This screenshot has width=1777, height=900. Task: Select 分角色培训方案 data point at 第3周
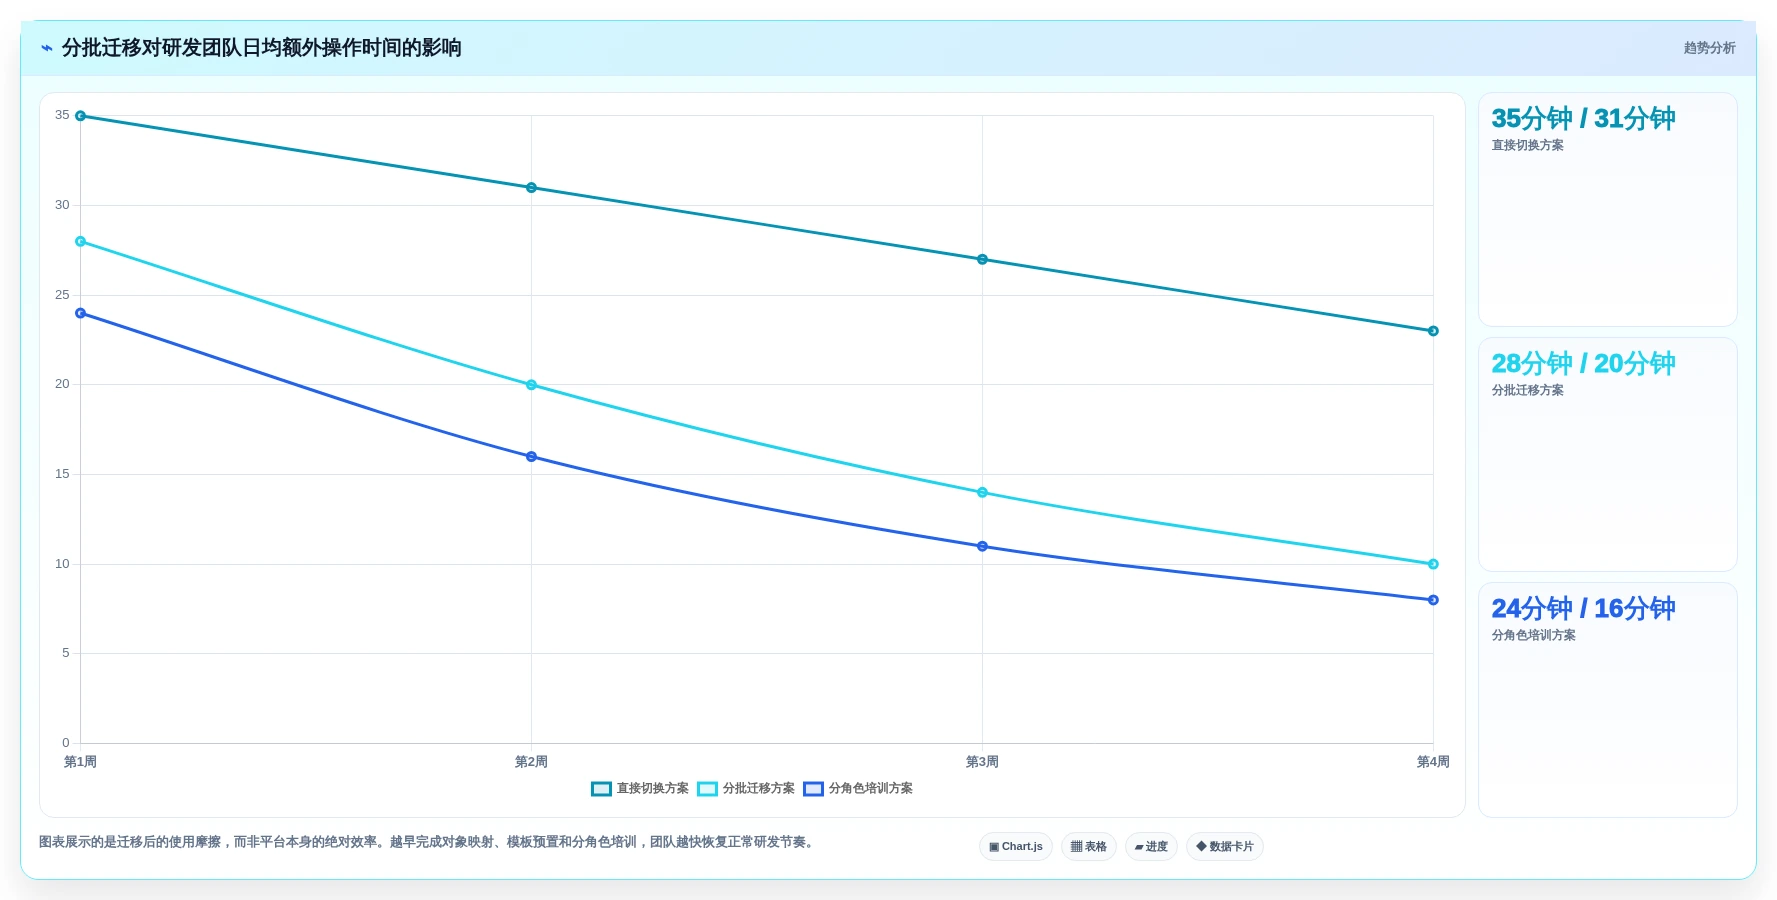pyautogui.click(x=982, y=546)
